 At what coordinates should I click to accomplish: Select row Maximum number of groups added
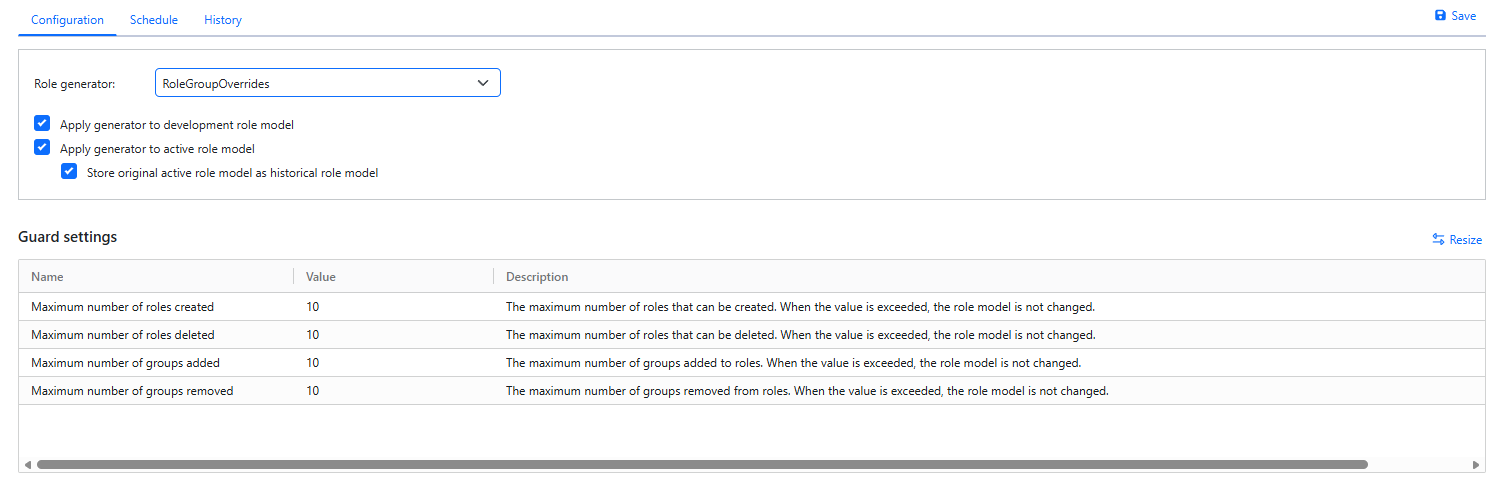pos(752,363)
